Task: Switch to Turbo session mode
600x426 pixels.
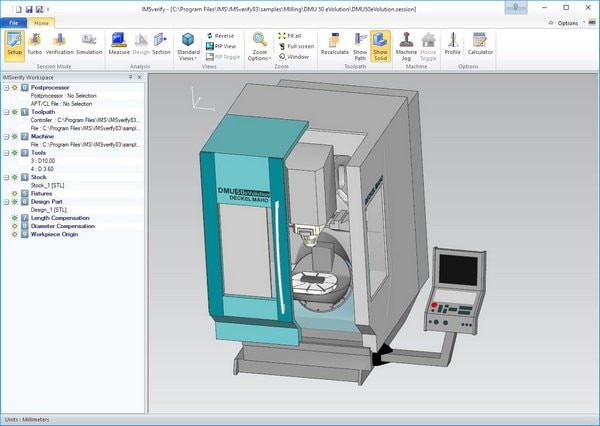Action: [36, 44]
